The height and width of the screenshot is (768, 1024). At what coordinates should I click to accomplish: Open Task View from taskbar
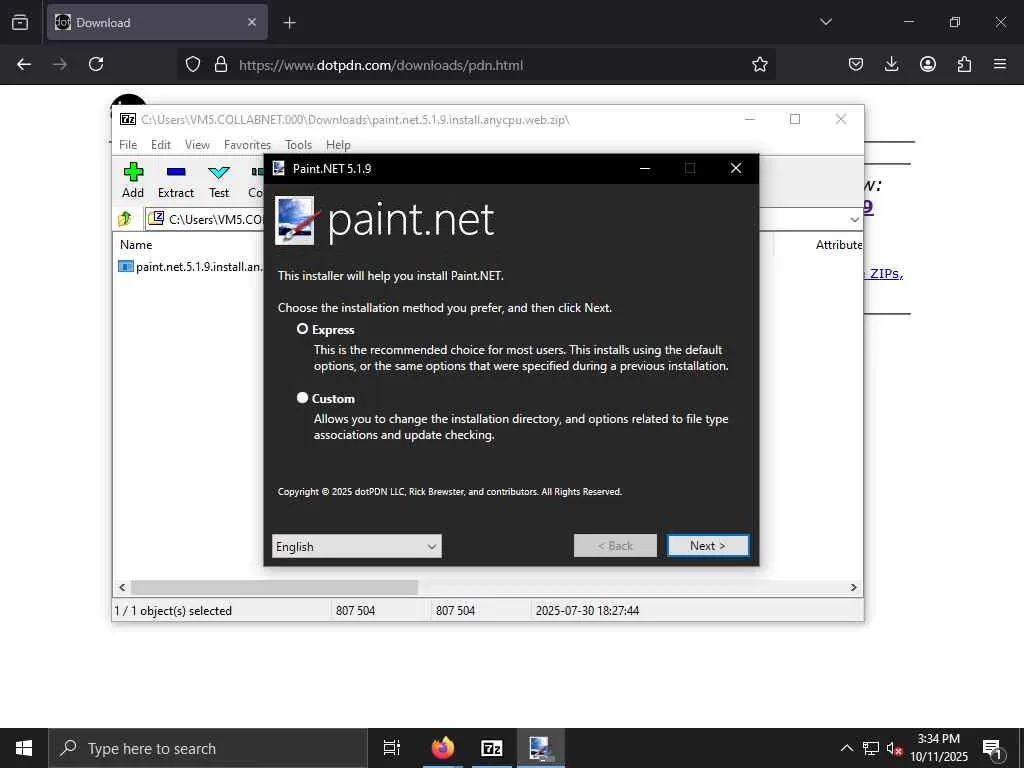click(x=392, y=748)
